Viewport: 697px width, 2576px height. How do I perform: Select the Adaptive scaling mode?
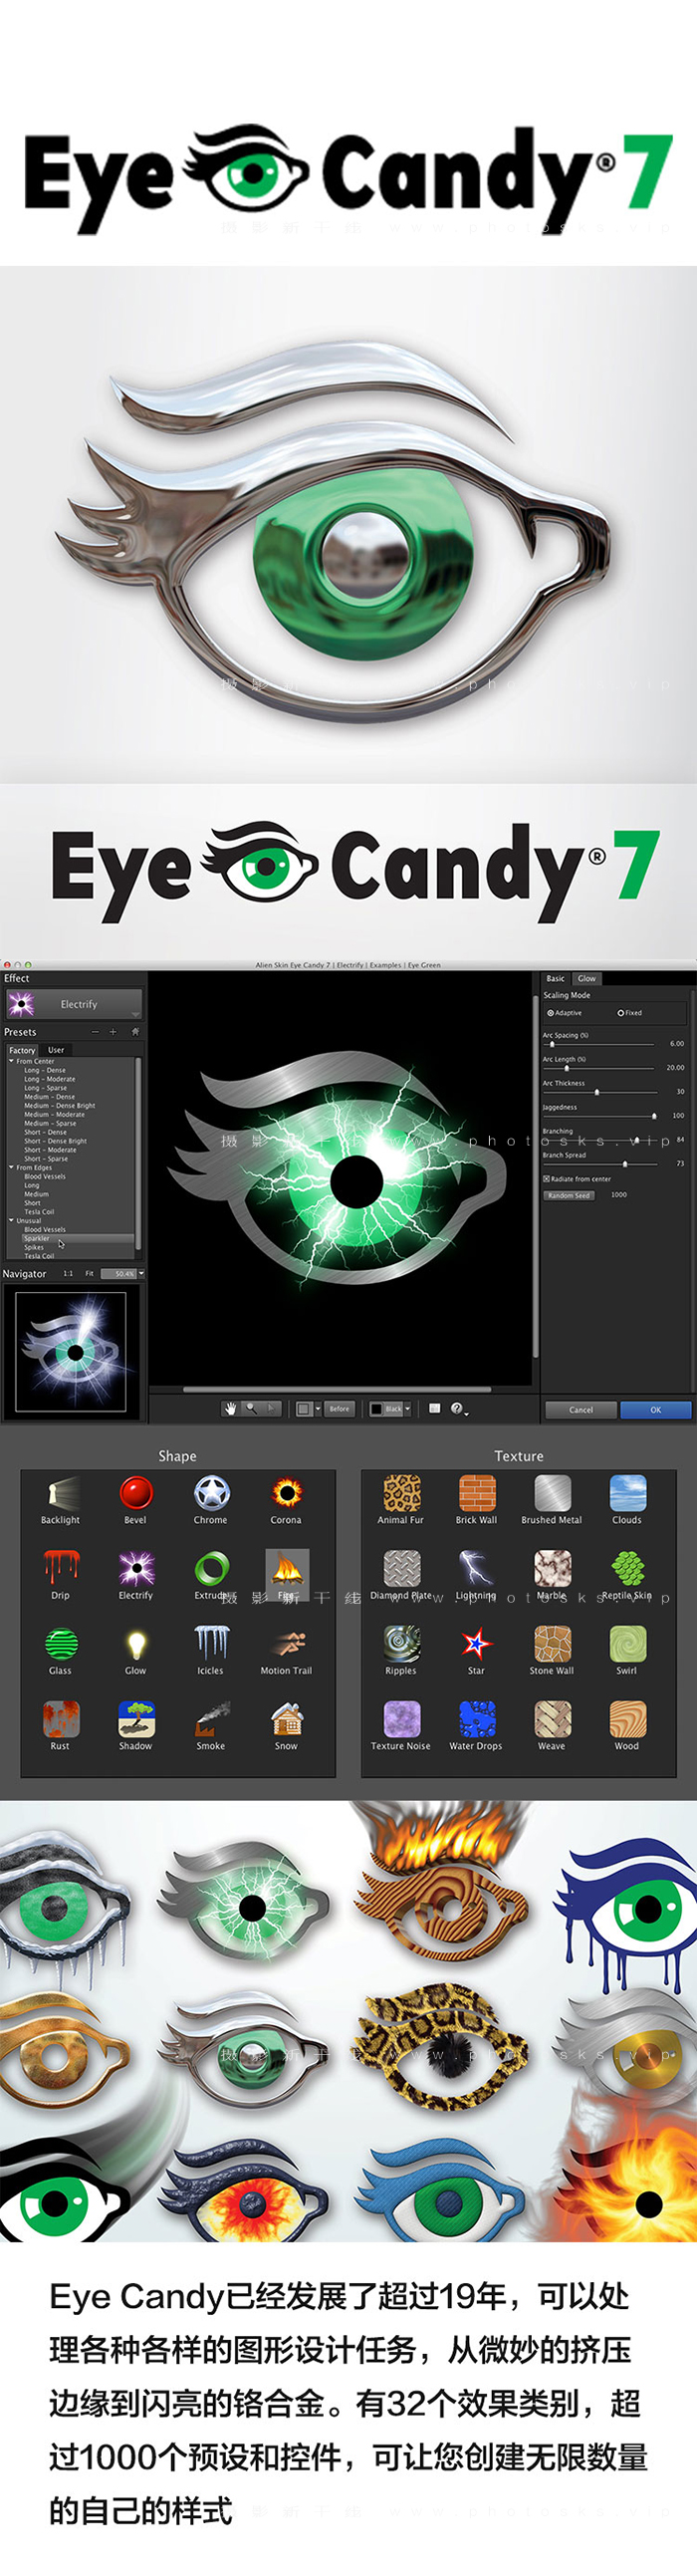coord(565,1013)
